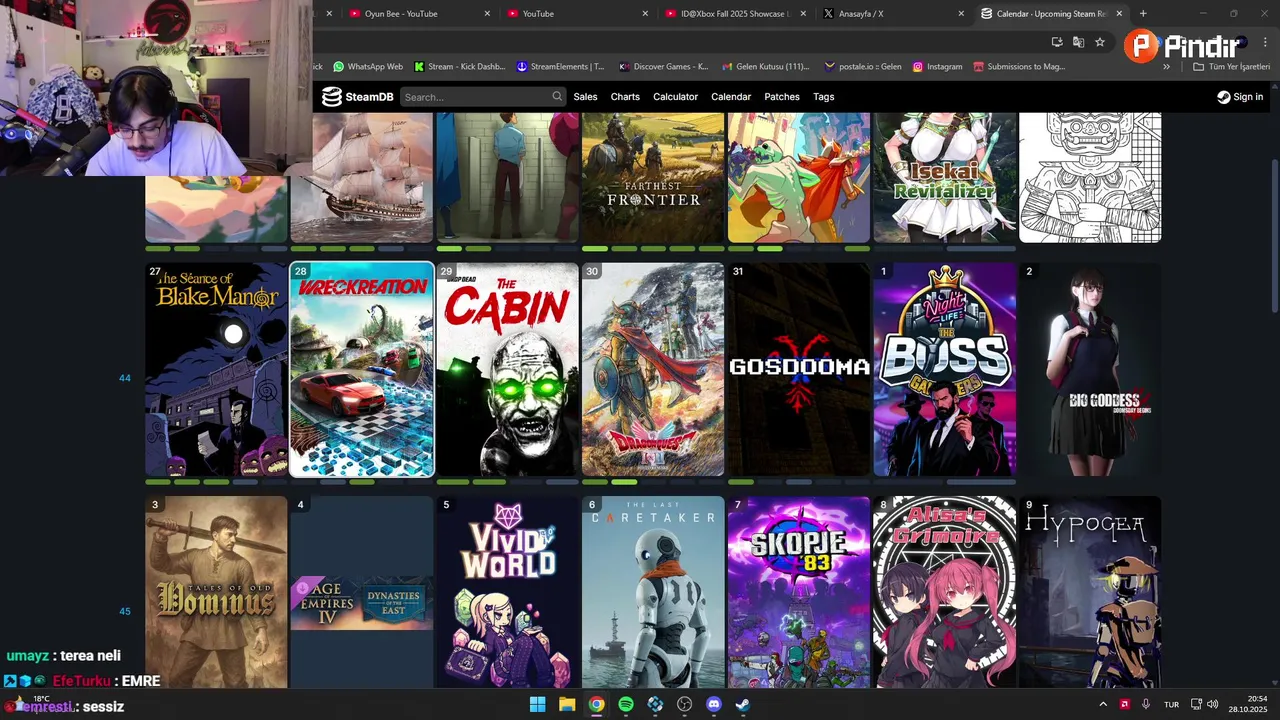Click the TUR keyboard language indicator
The image size is (1280, 720).
[1171, 704]
